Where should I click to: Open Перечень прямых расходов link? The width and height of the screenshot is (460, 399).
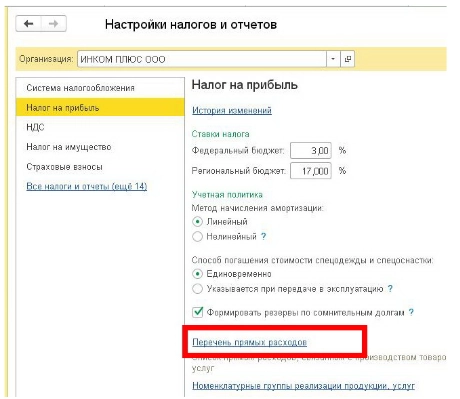pos(249,342)
